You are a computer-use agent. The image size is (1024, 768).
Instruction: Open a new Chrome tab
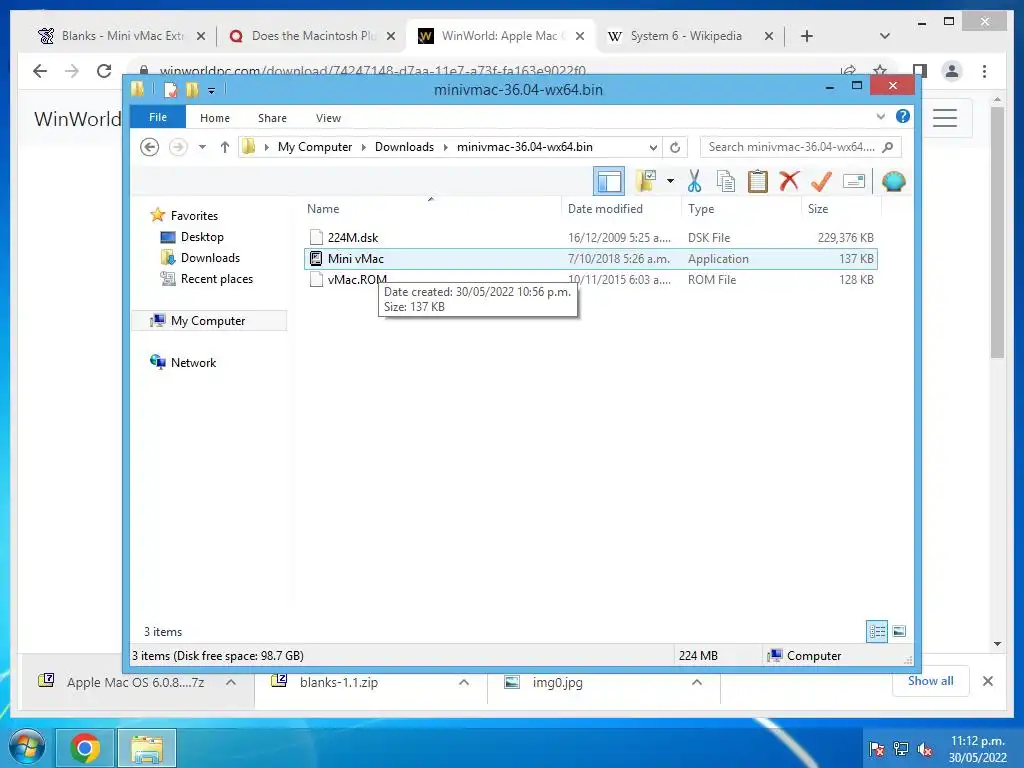pos(807,36)
